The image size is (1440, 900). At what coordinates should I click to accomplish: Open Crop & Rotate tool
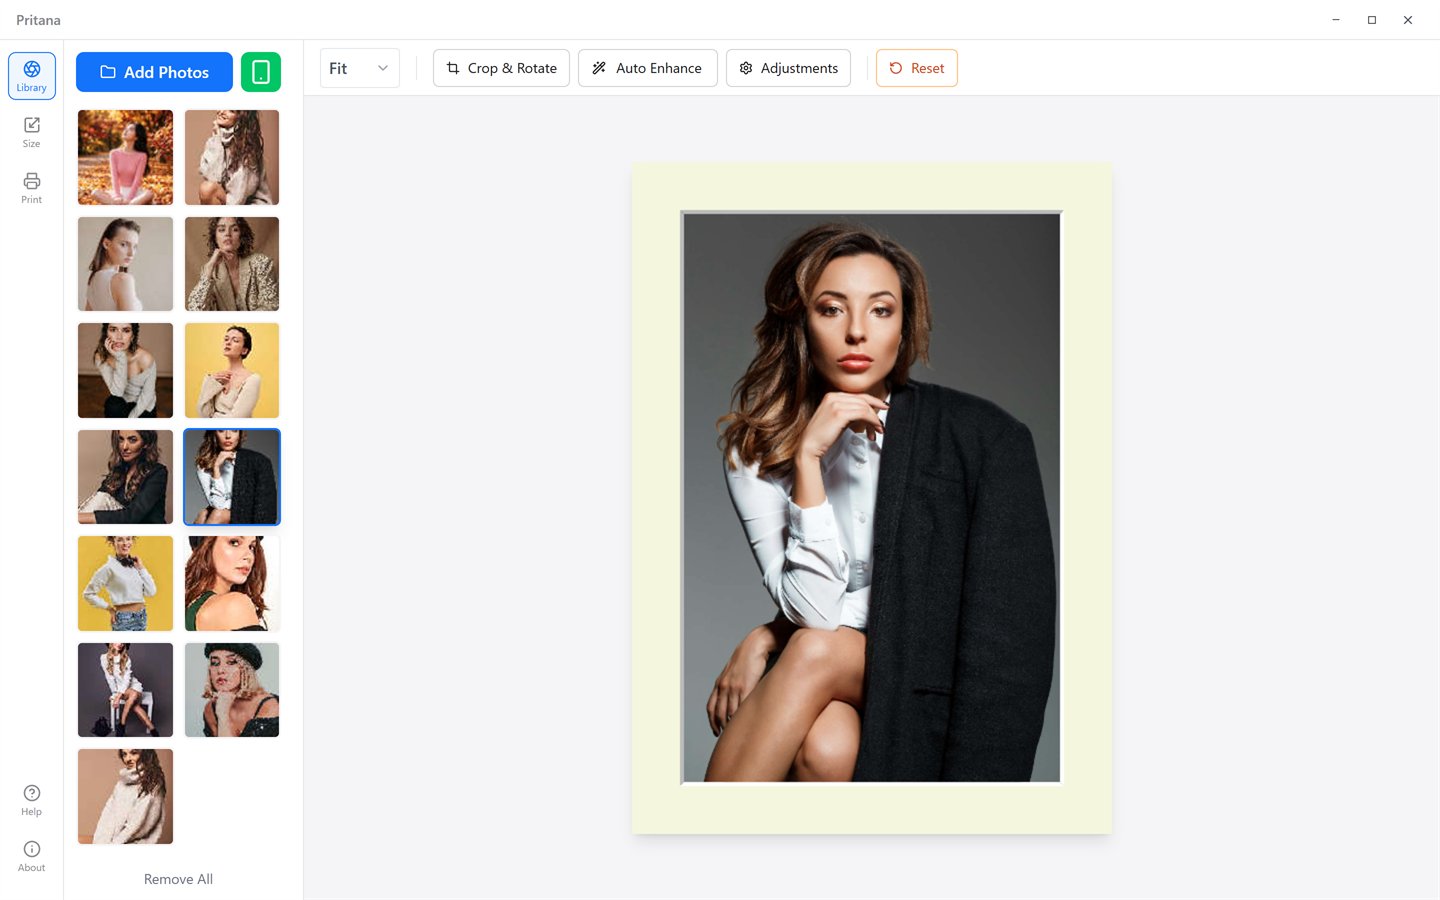pyautogui.click(x=501, y=68)
